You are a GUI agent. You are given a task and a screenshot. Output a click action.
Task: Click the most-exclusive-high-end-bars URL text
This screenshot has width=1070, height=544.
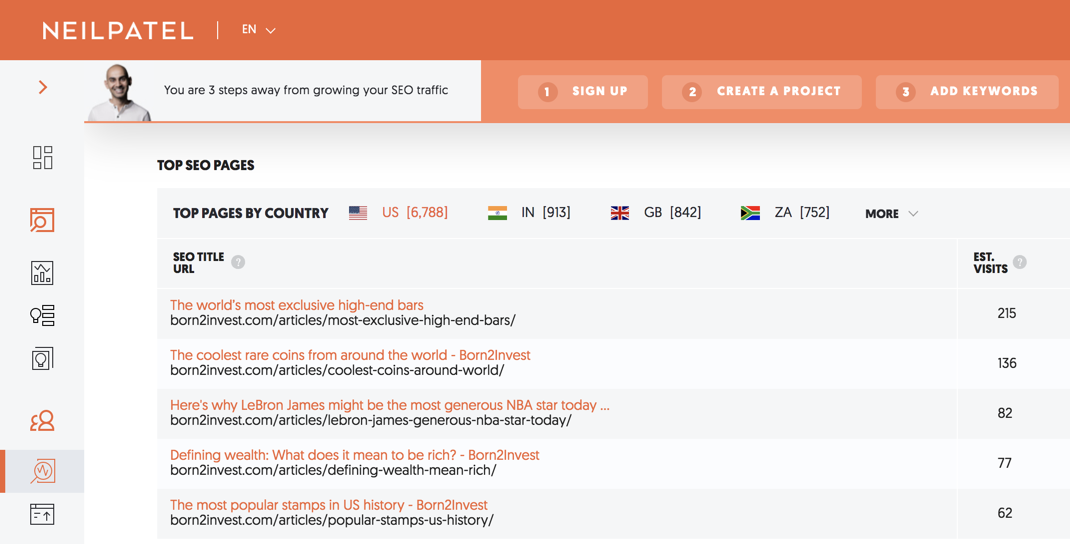pos(343,320)
